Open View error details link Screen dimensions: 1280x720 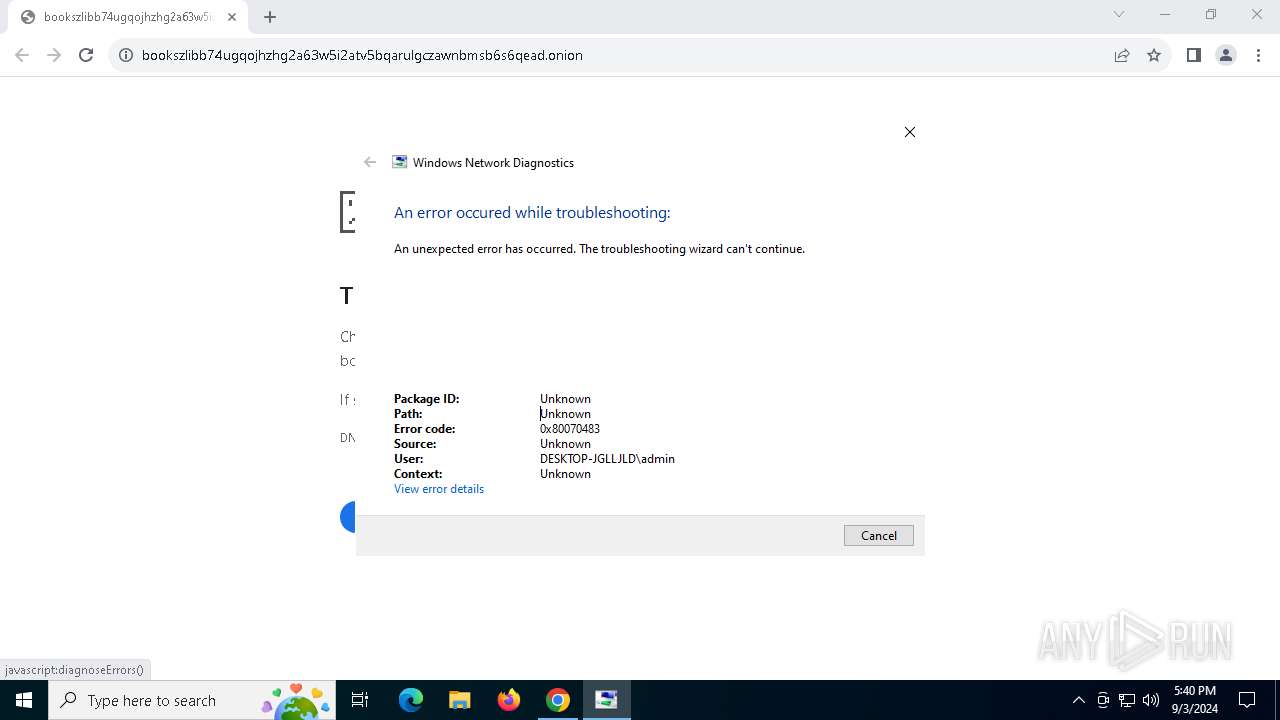click(439, 489)
